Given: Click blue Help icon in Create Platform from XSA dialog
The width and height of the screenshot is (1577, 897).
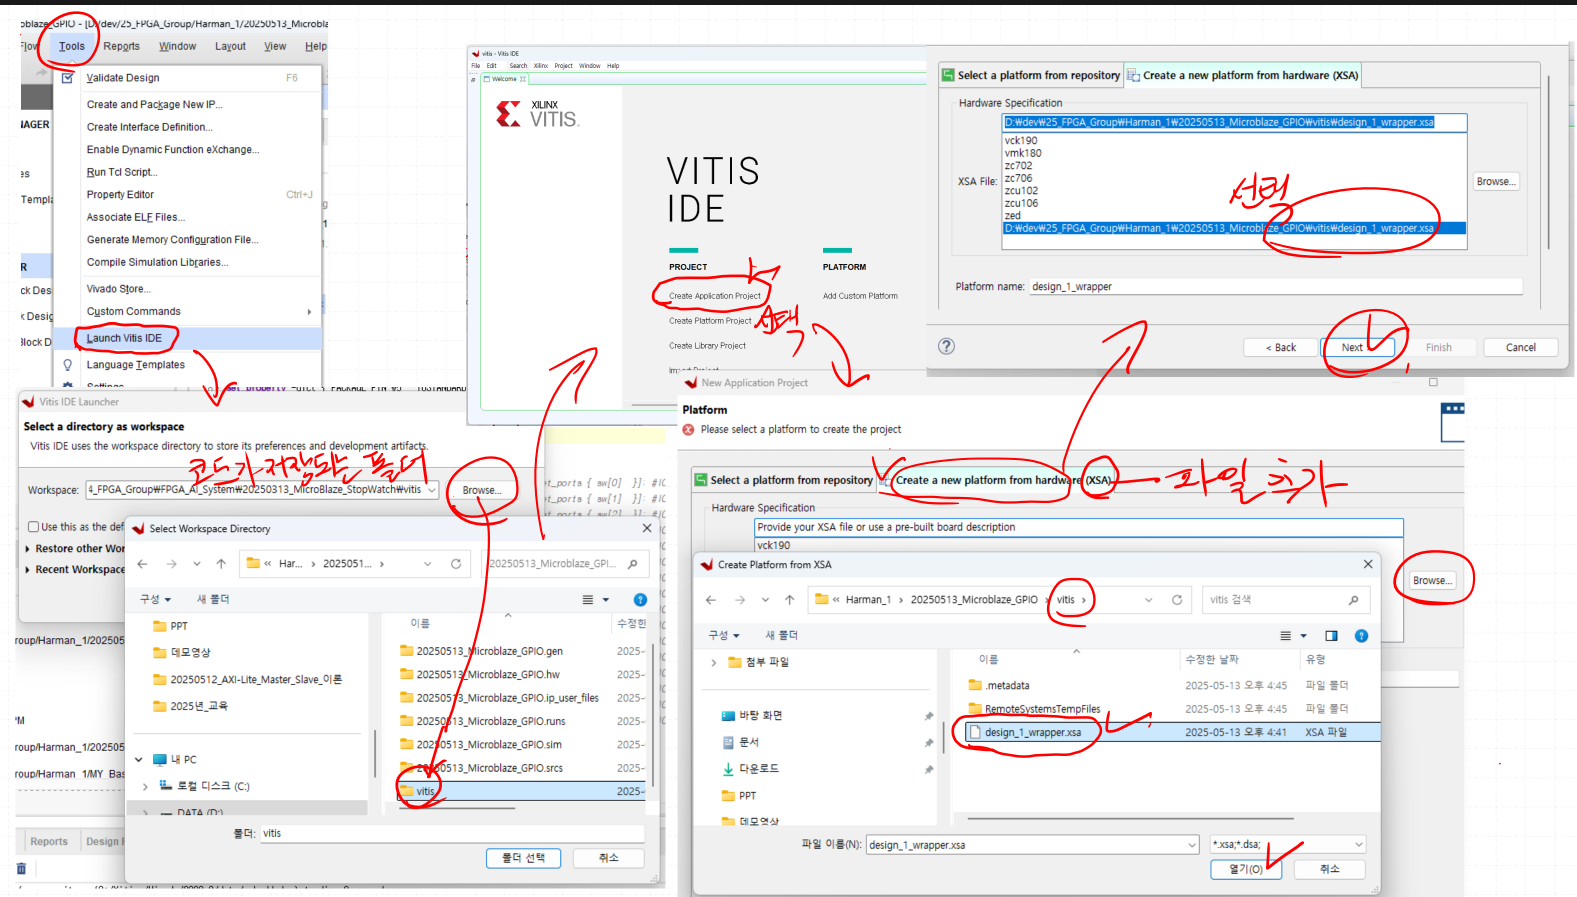Looking at the screenshot, I should (1361, 636).
